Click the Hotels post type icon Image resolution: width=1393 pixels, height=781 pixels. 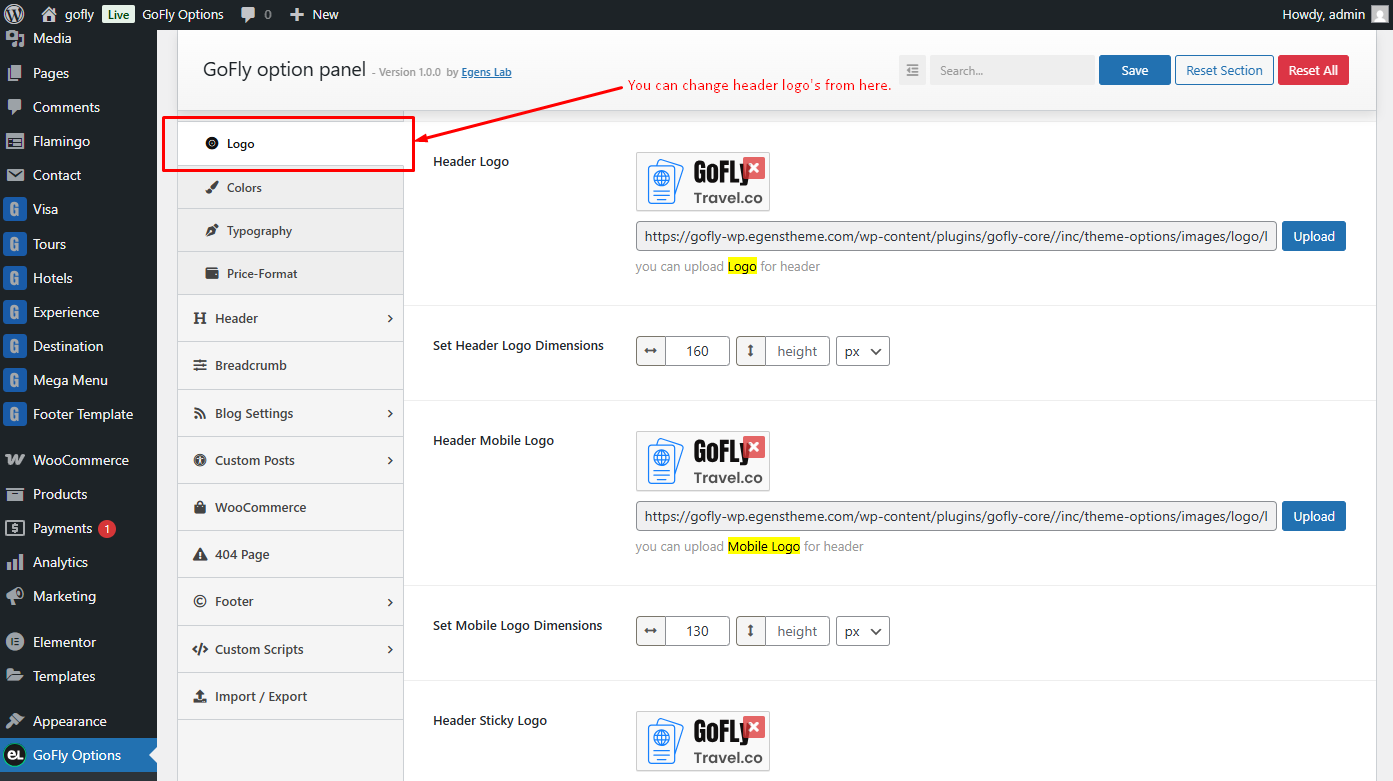click(15, 278)
